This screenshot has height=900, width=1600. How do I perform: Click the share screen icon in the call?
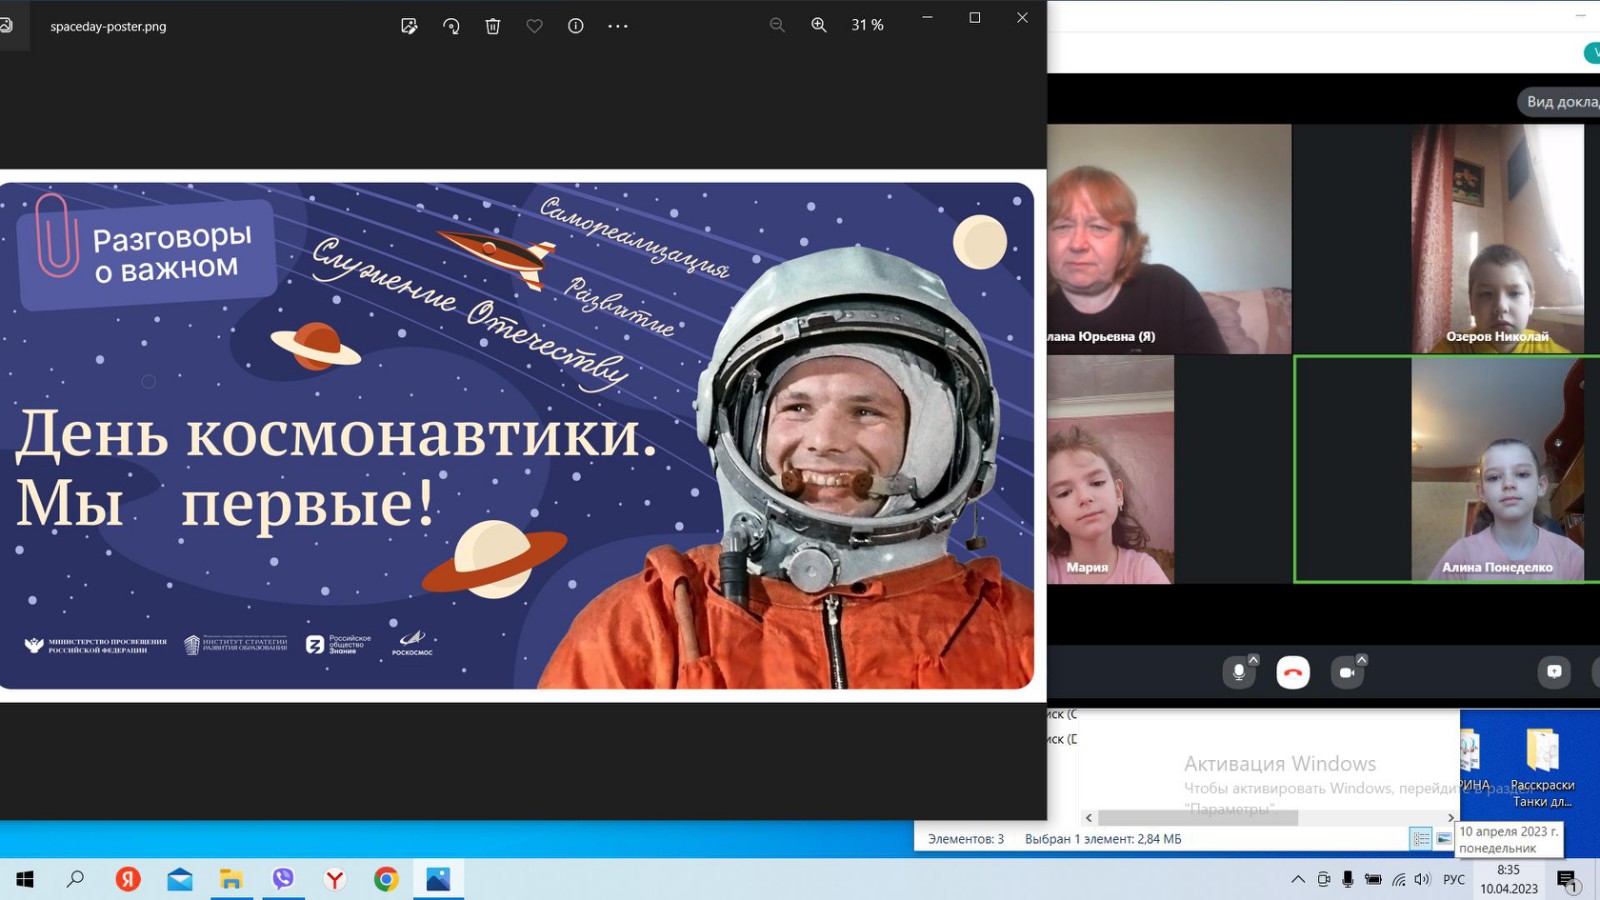[1554, 672]
